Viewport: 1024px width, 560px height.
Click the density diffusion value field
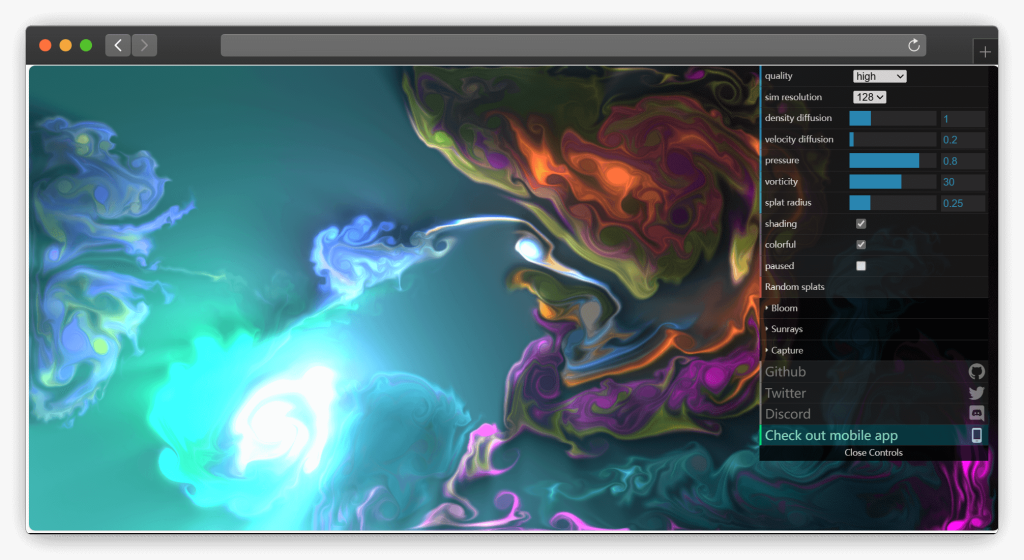[x=963, y=119]
